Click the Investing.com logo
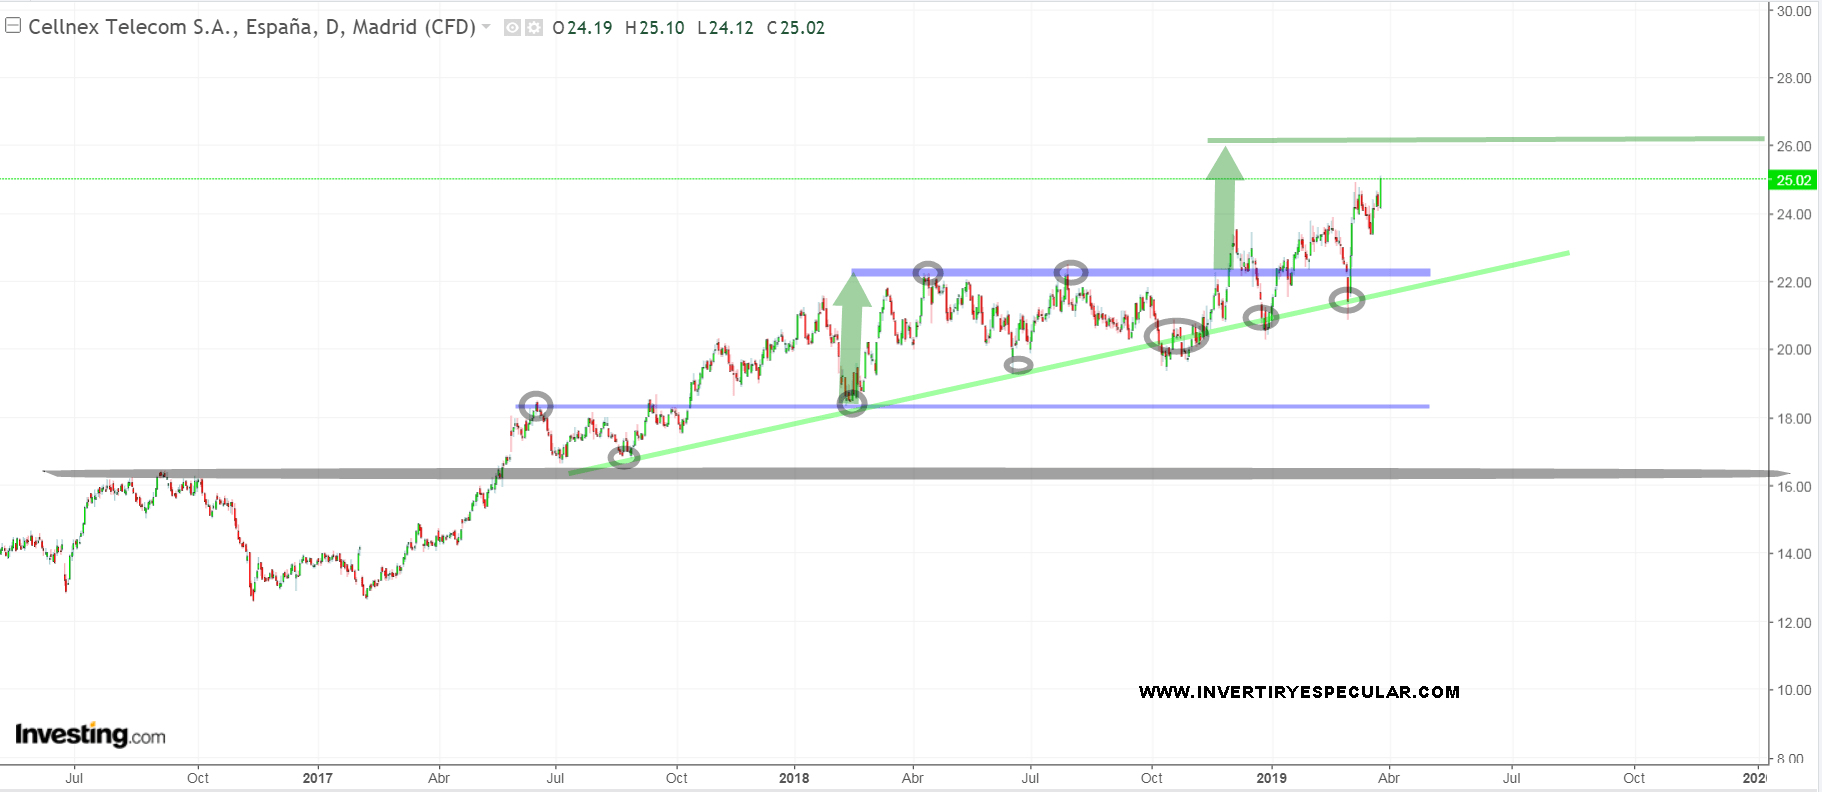Screen dimensions: 1822x792 (x=90, y=735)
